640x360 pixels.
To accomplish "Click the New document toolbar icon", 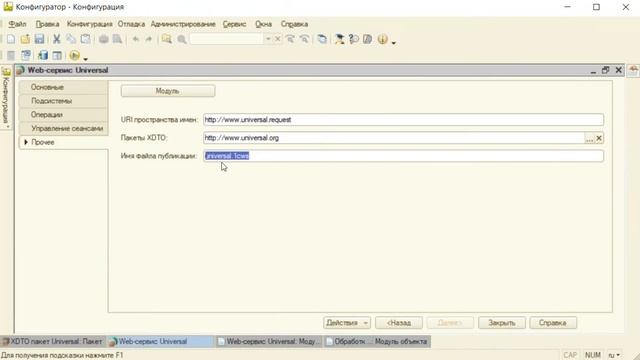I will tap(11, 39).
